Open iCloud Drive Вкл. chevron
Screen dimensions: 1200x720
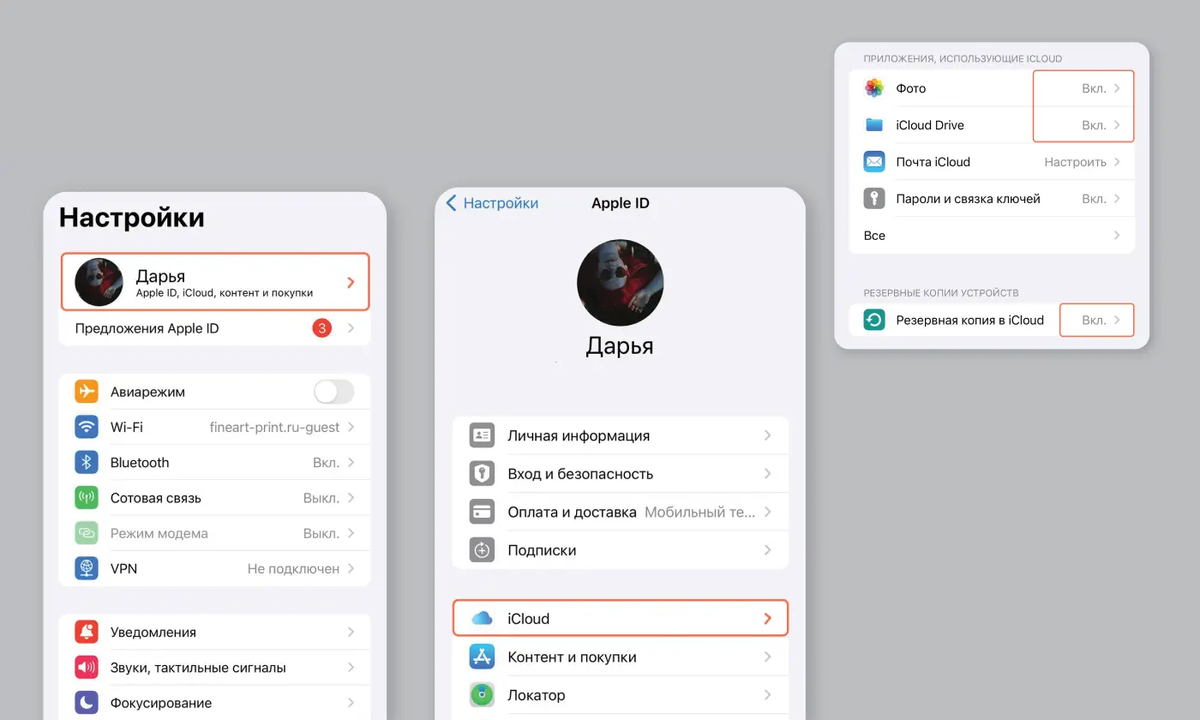coord(1117,125)
